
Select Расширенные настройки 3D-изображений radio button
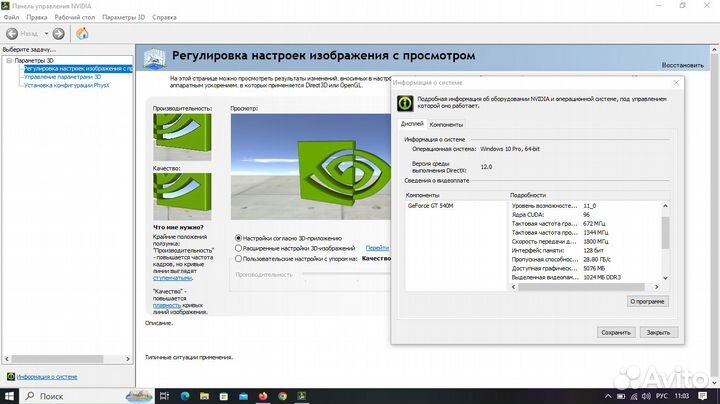click(x=238, y=248)
